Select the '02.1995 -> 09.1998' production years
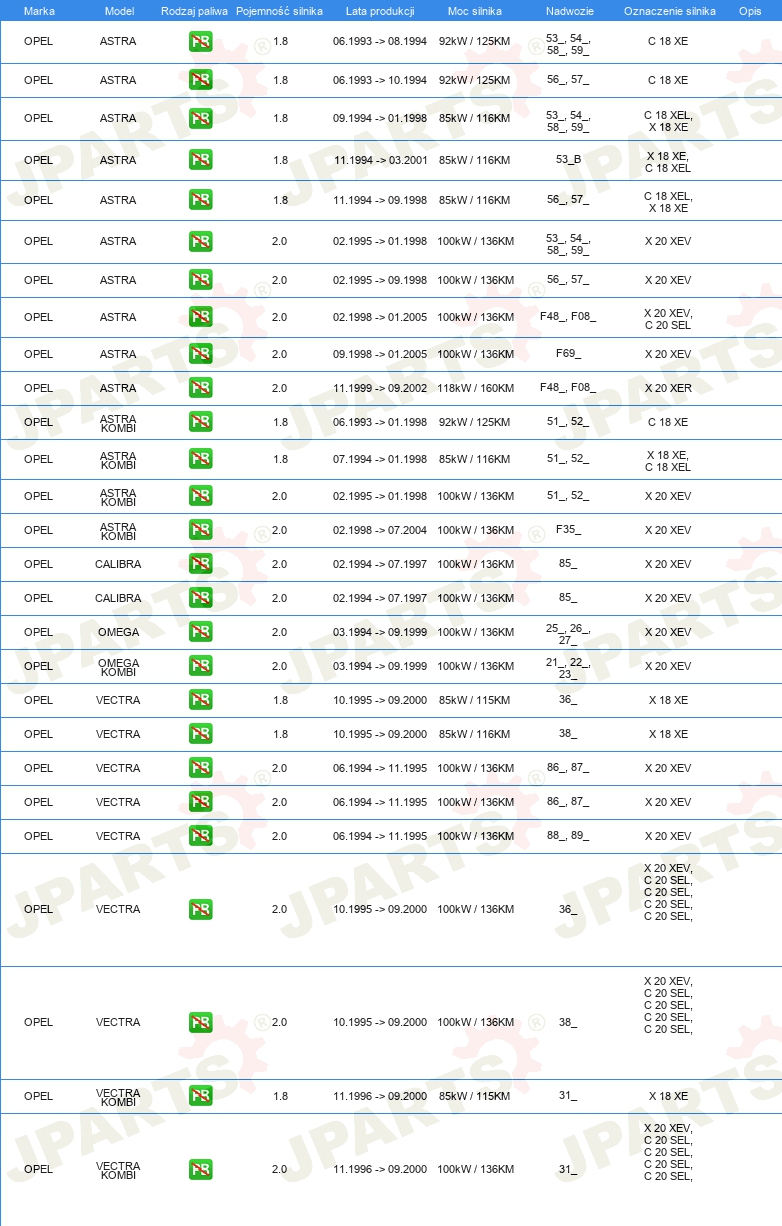Screen dimensions: 782x1226 click(380, 280)
